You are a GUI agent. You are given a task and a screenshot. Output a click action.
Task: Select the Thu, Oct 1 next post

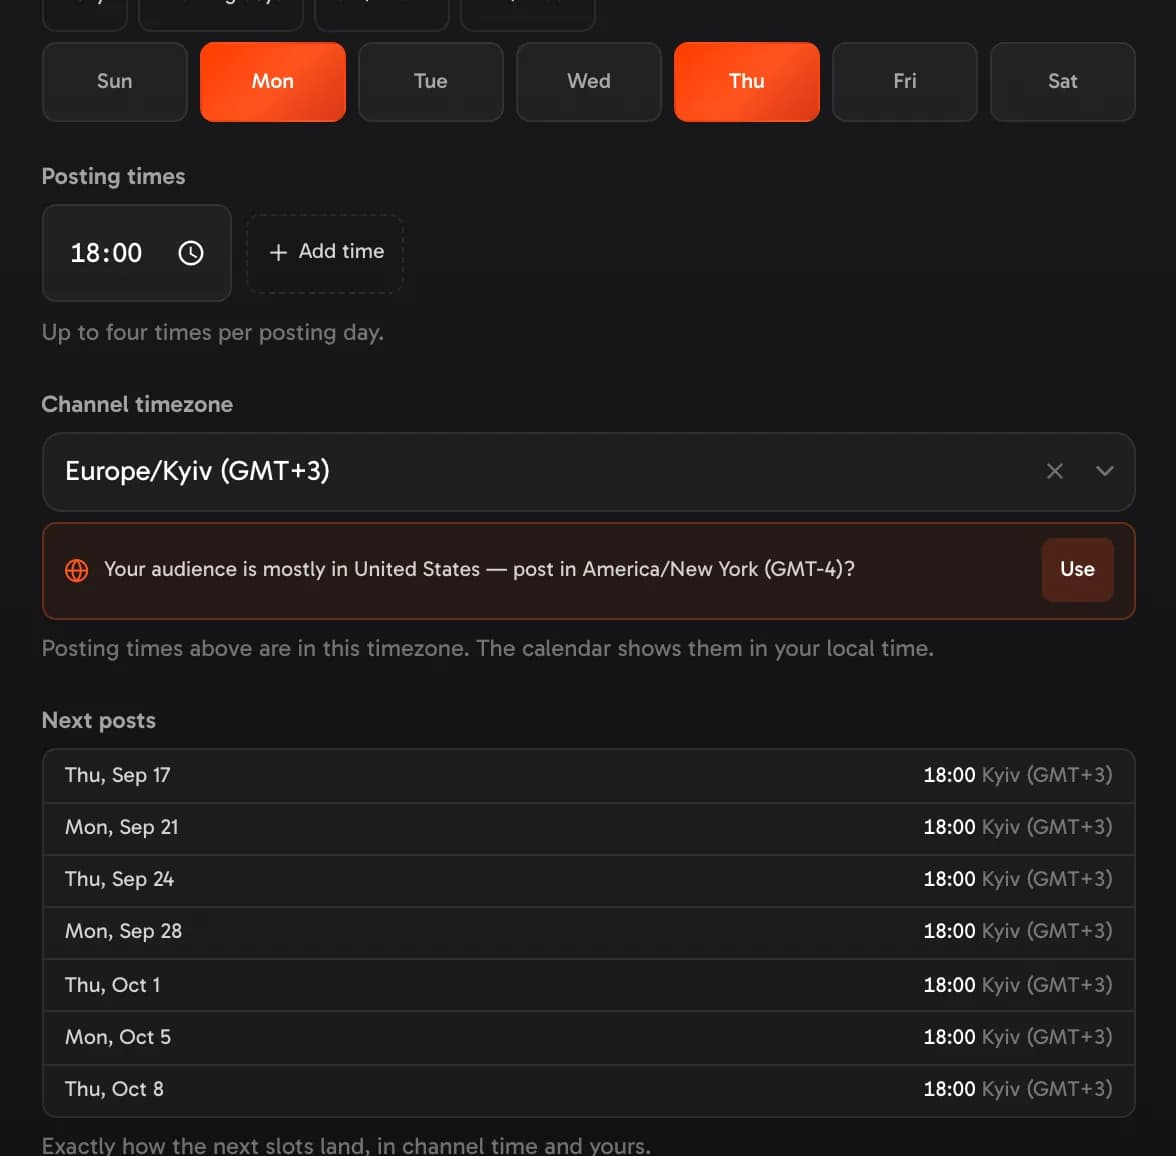(589, 985)
